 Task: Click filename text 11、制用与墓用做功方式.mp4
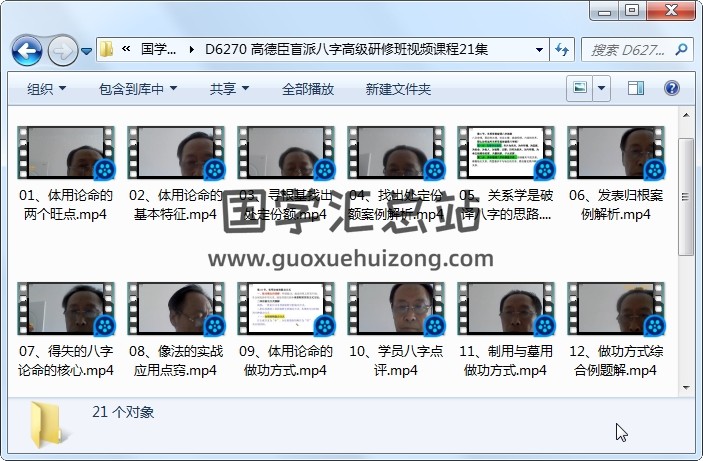pos(506,361)
